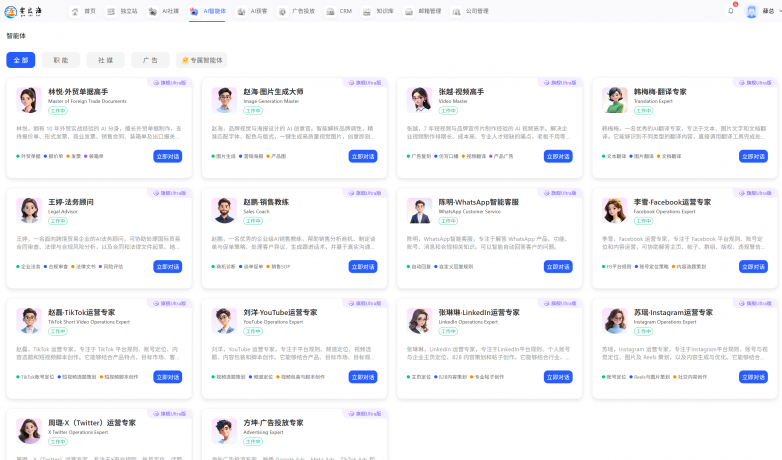Start chat with 赵磊·TikTok运营专家
This screenshot has width=782, height=460.
coord(168,377)
